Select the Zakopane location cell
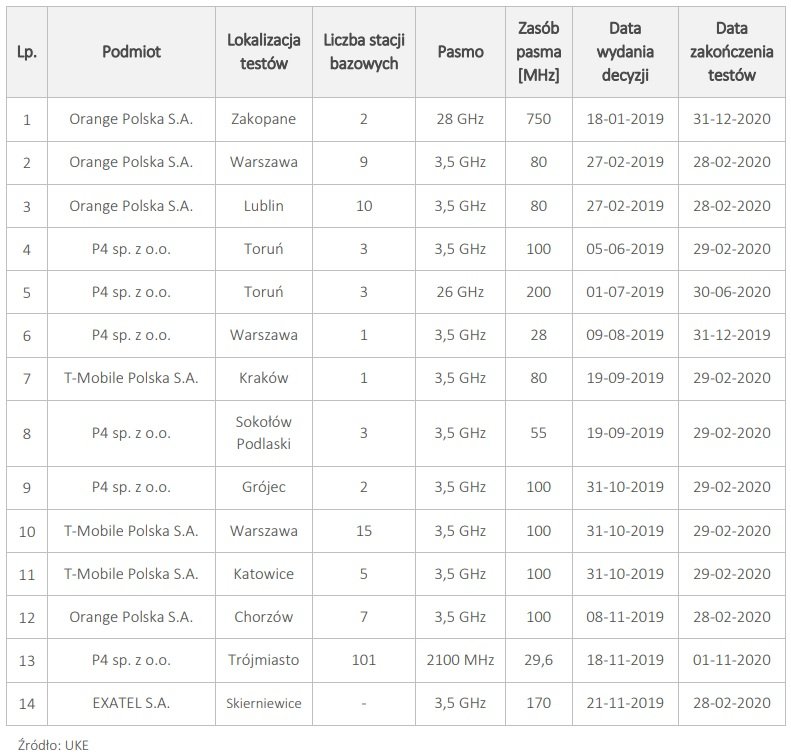The width and height of the screenshot is (791, 755). [264, 120]
